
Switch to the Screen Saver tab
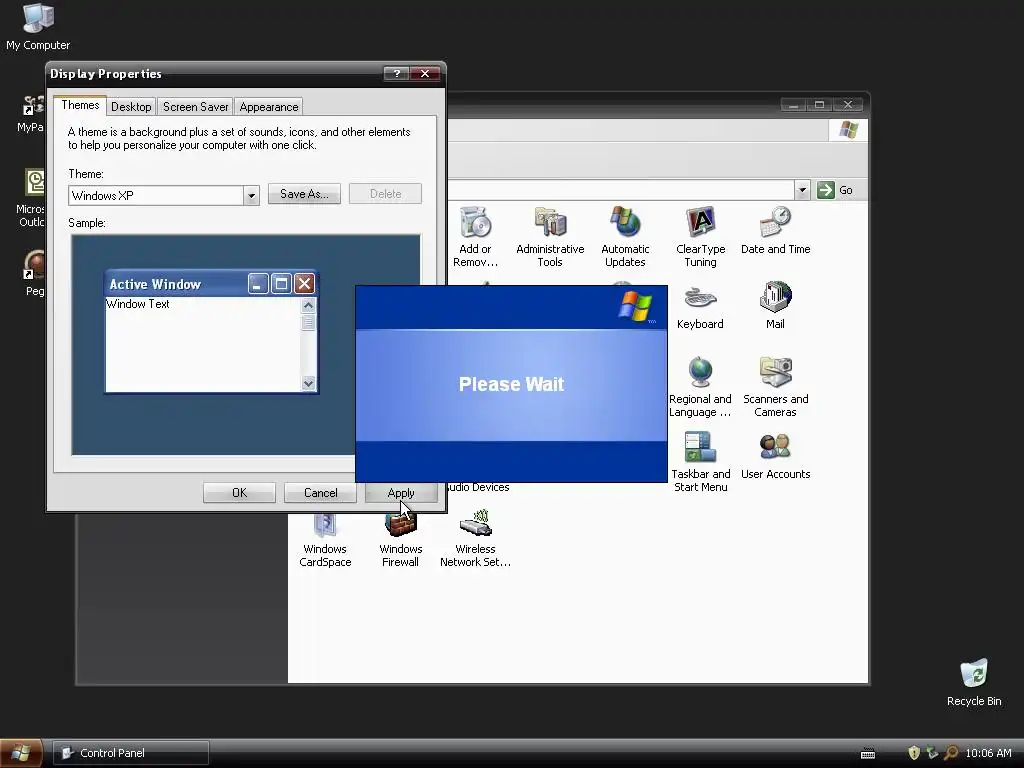(195, 106)
